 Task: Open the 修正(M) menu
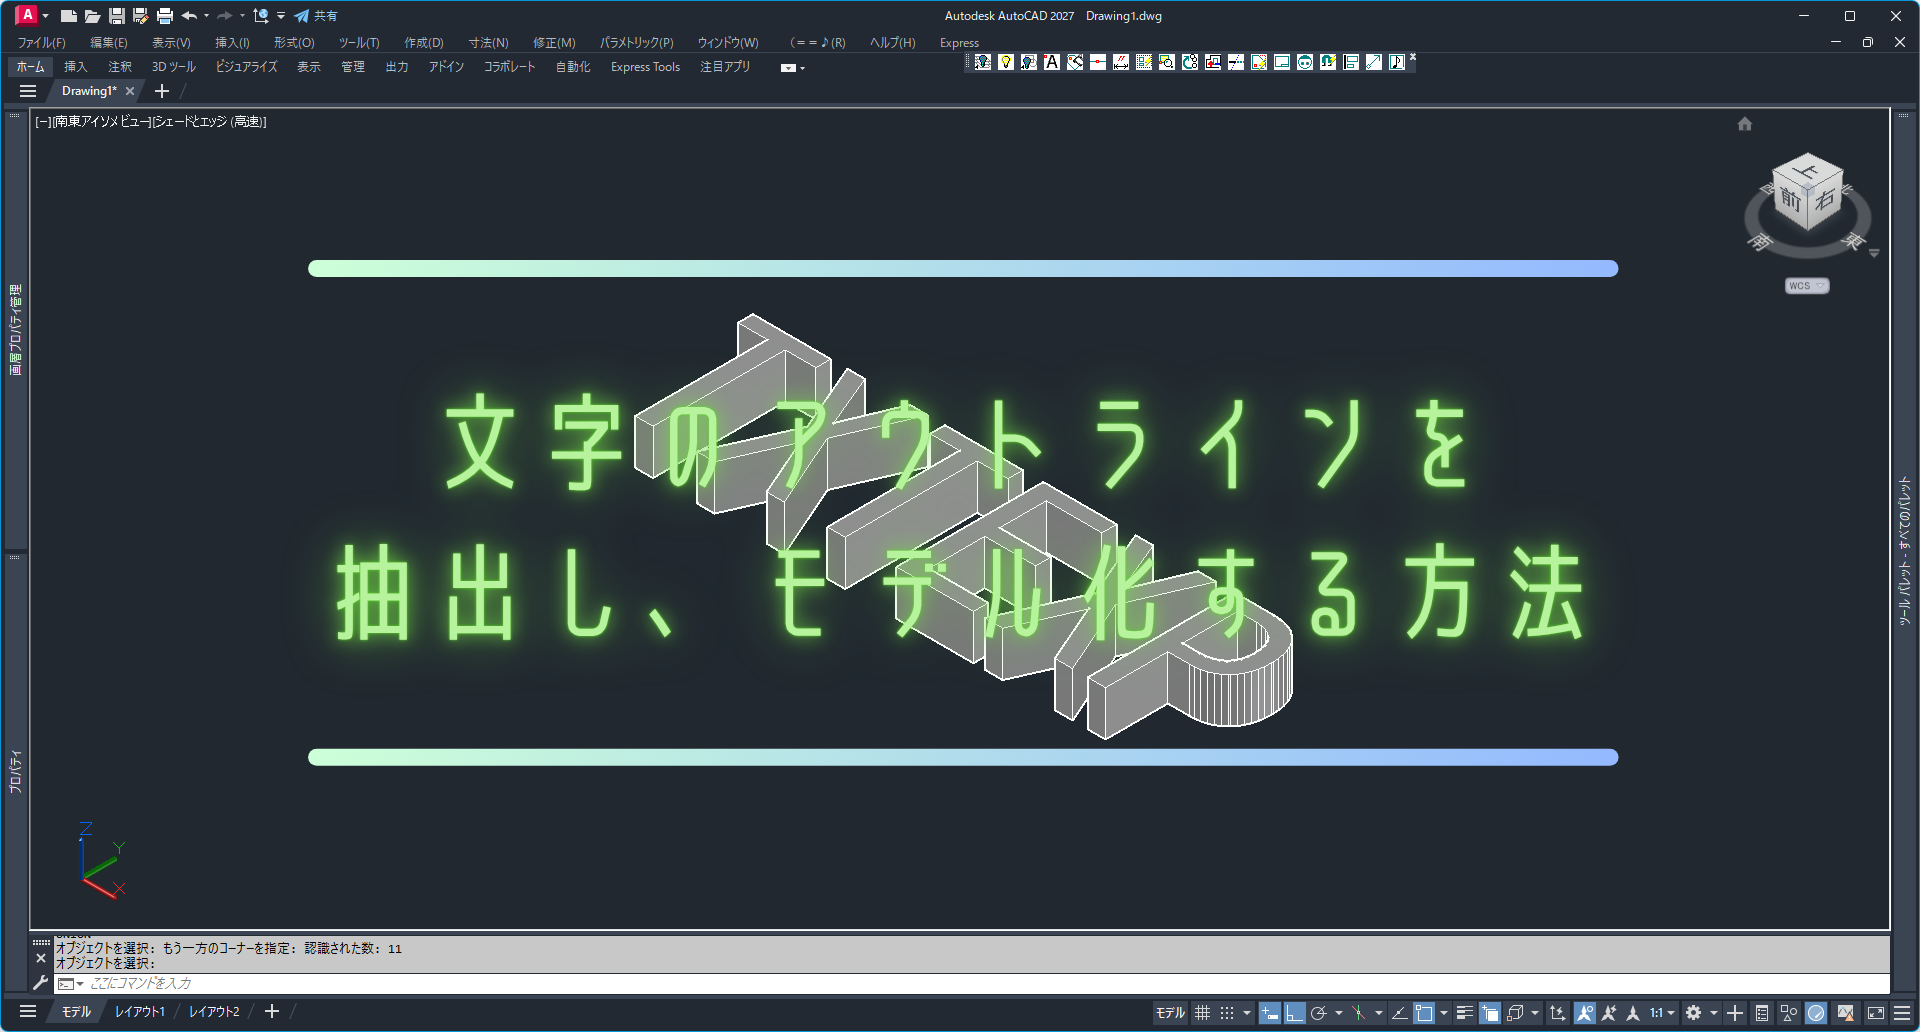553,43
